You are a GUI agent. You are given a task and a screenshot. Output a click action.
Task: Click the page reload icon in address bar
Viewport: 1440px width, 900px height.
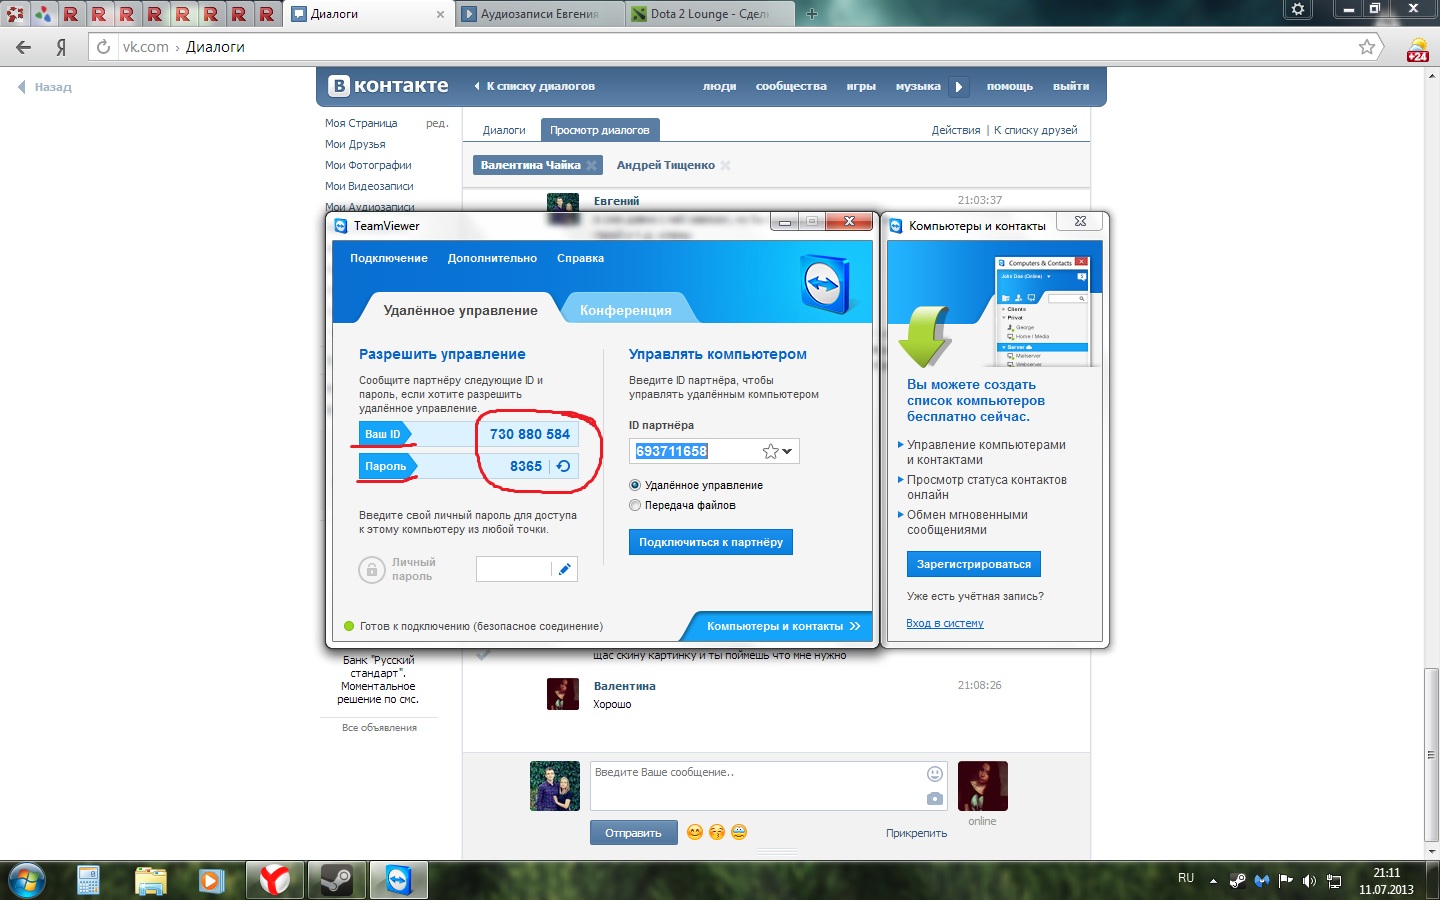pyautogui.click(x=104, y=47)
